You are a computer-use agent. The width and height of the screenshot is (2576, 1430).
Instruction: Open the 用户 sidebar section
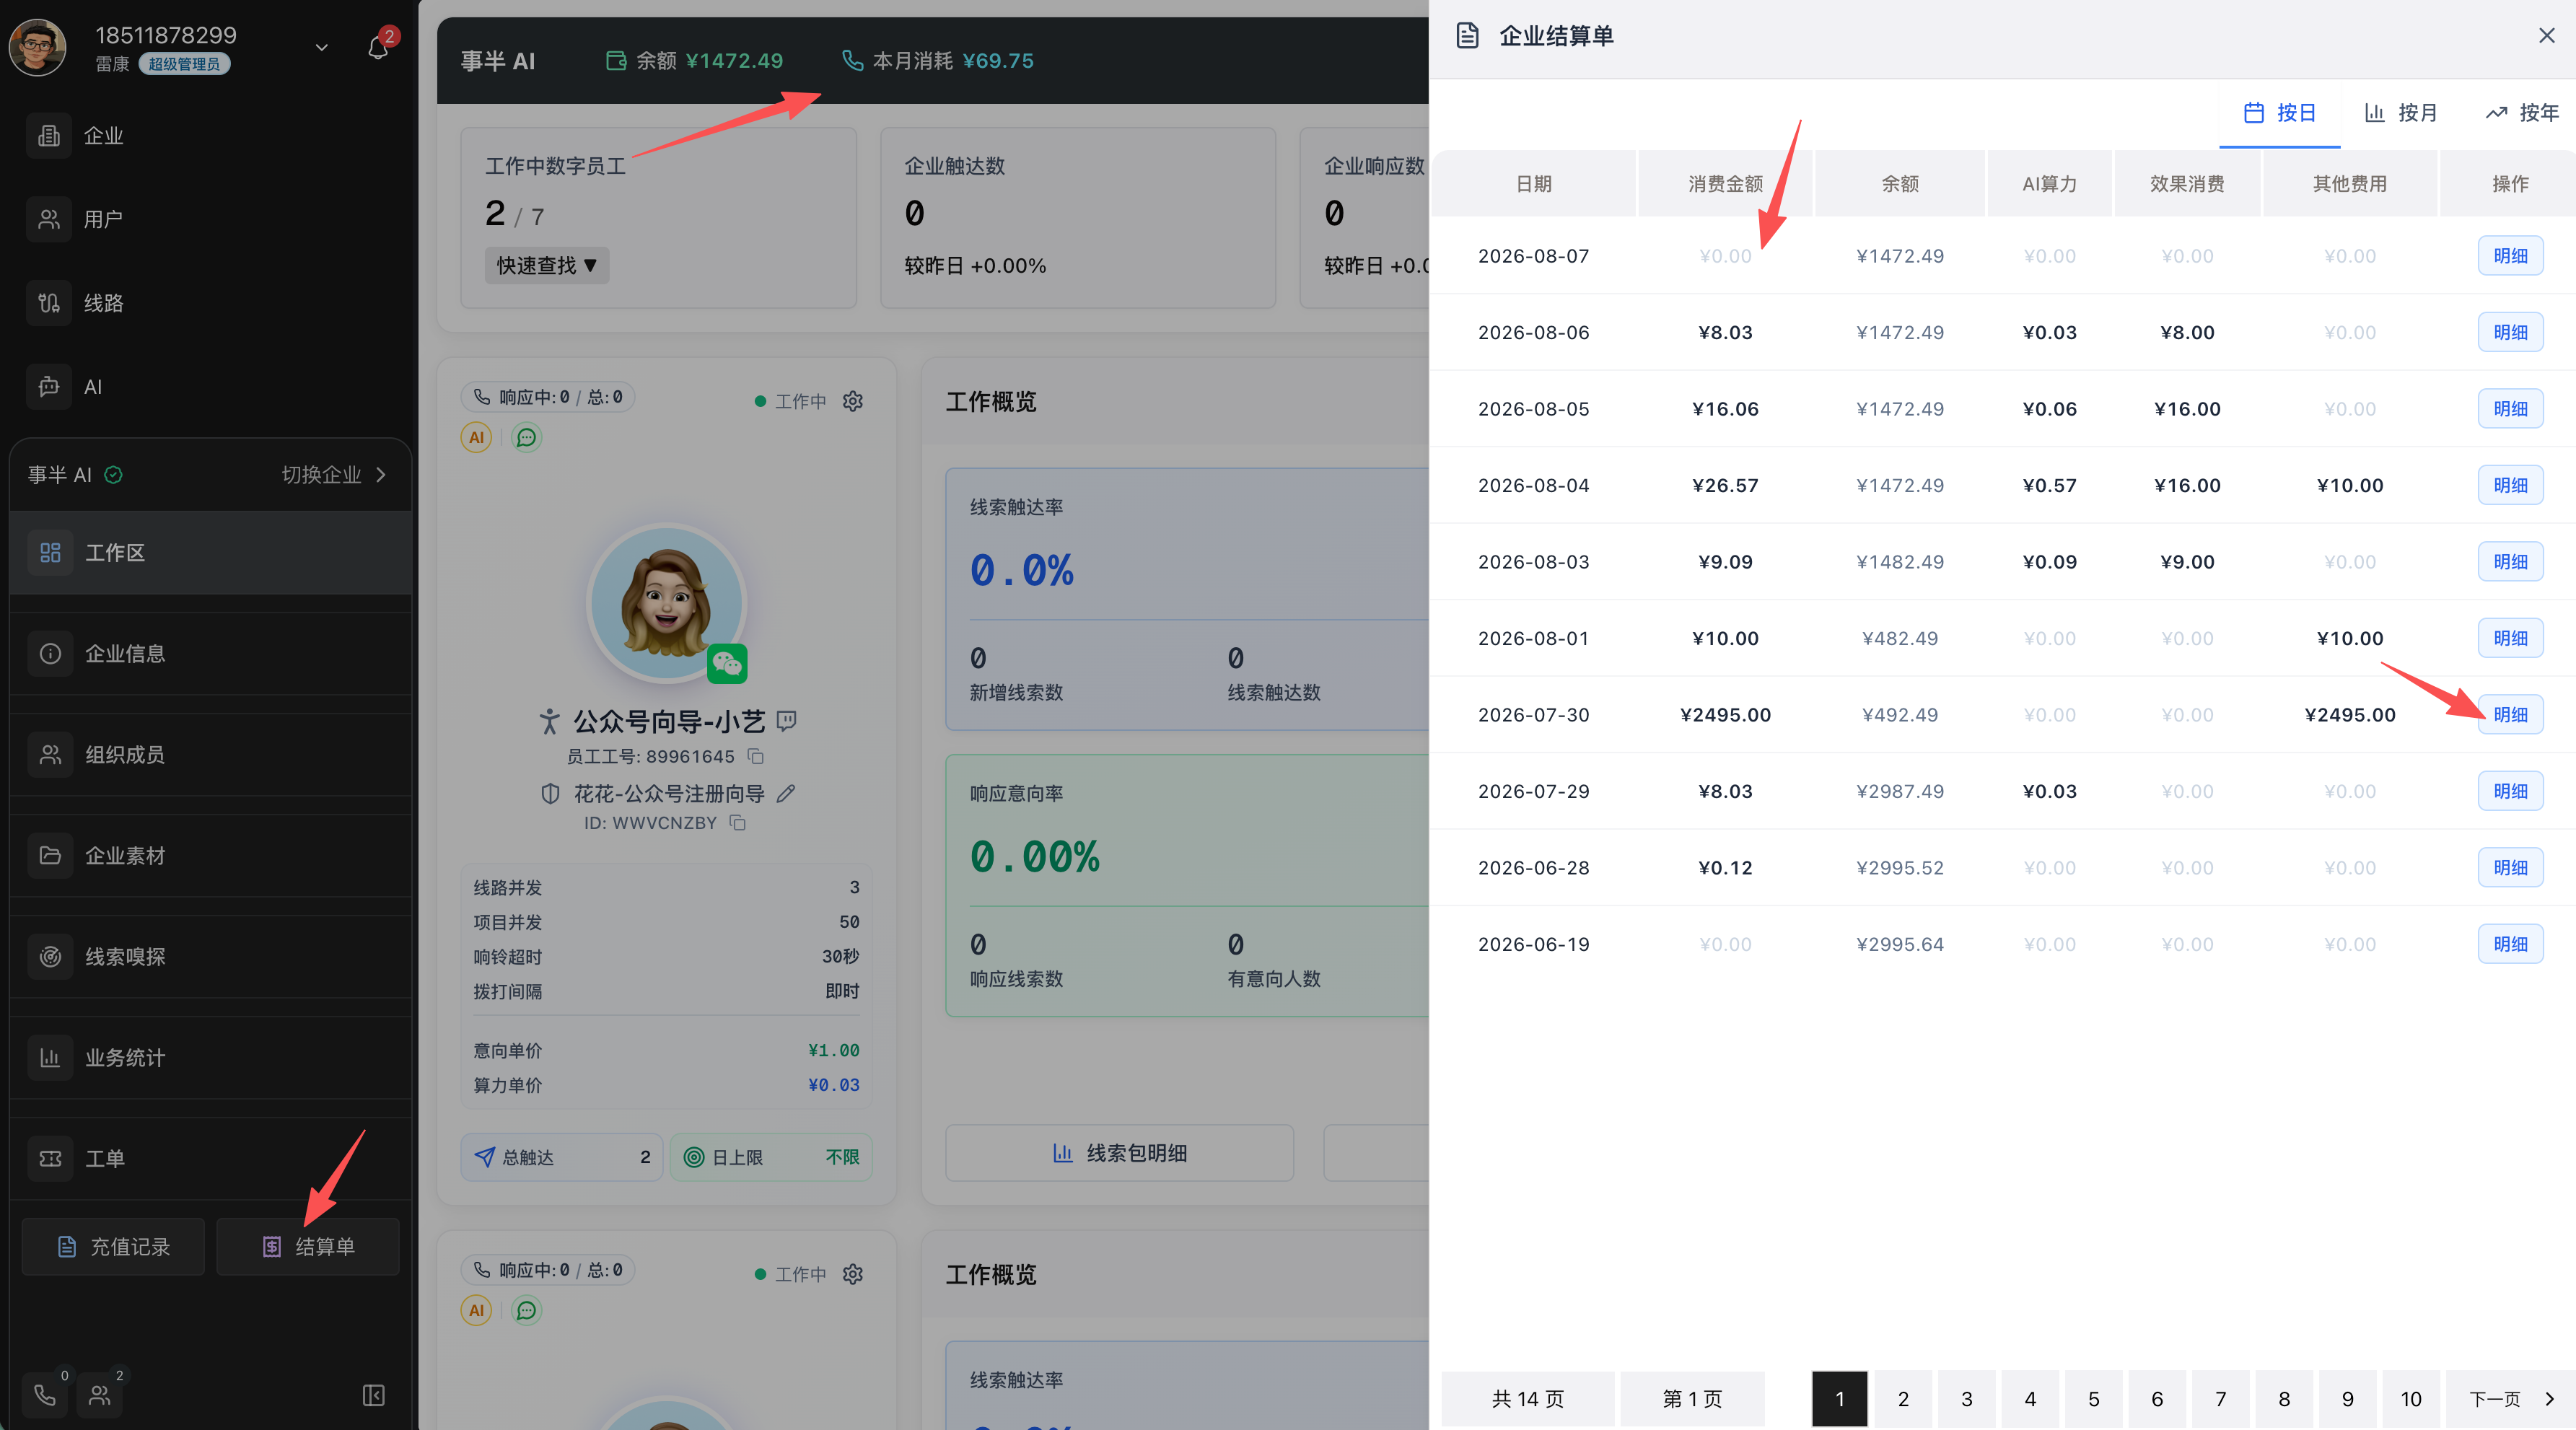(209, 219)
